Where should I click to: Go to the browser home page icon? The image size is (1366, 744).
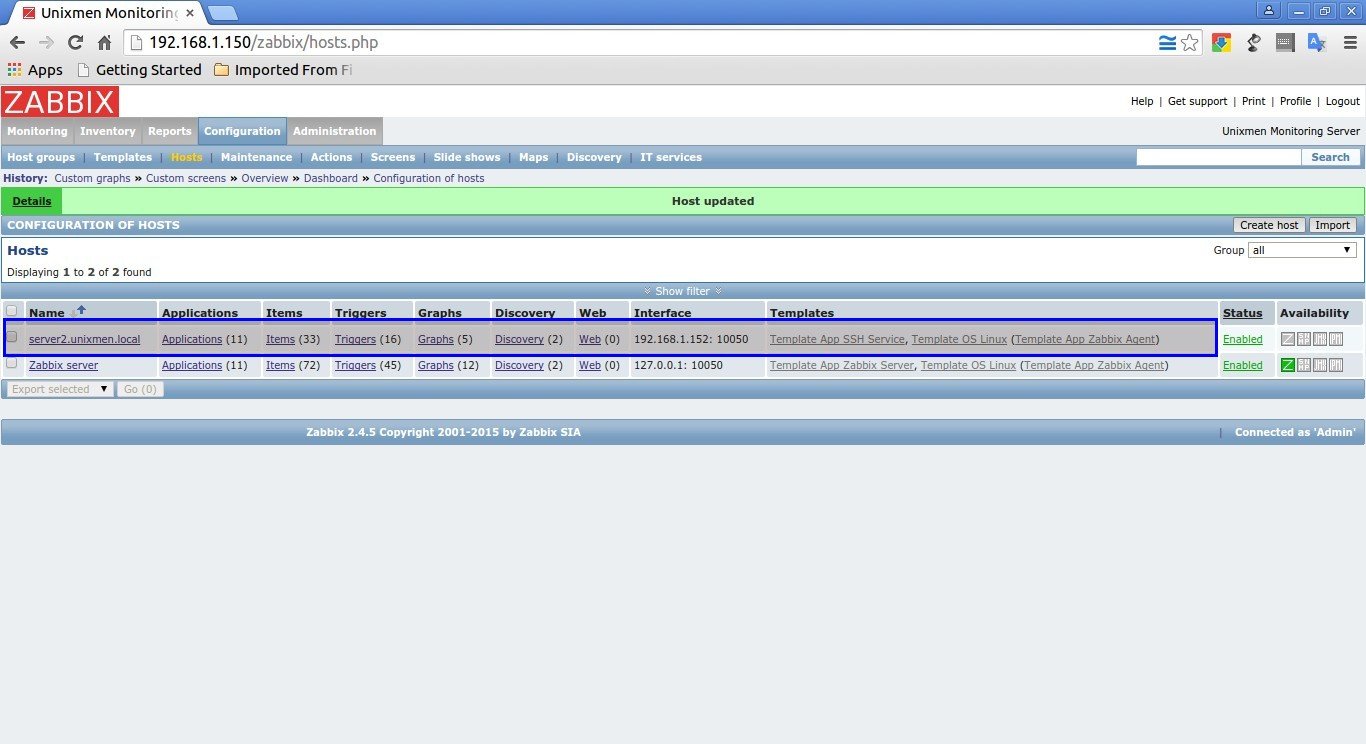(104, 43)
